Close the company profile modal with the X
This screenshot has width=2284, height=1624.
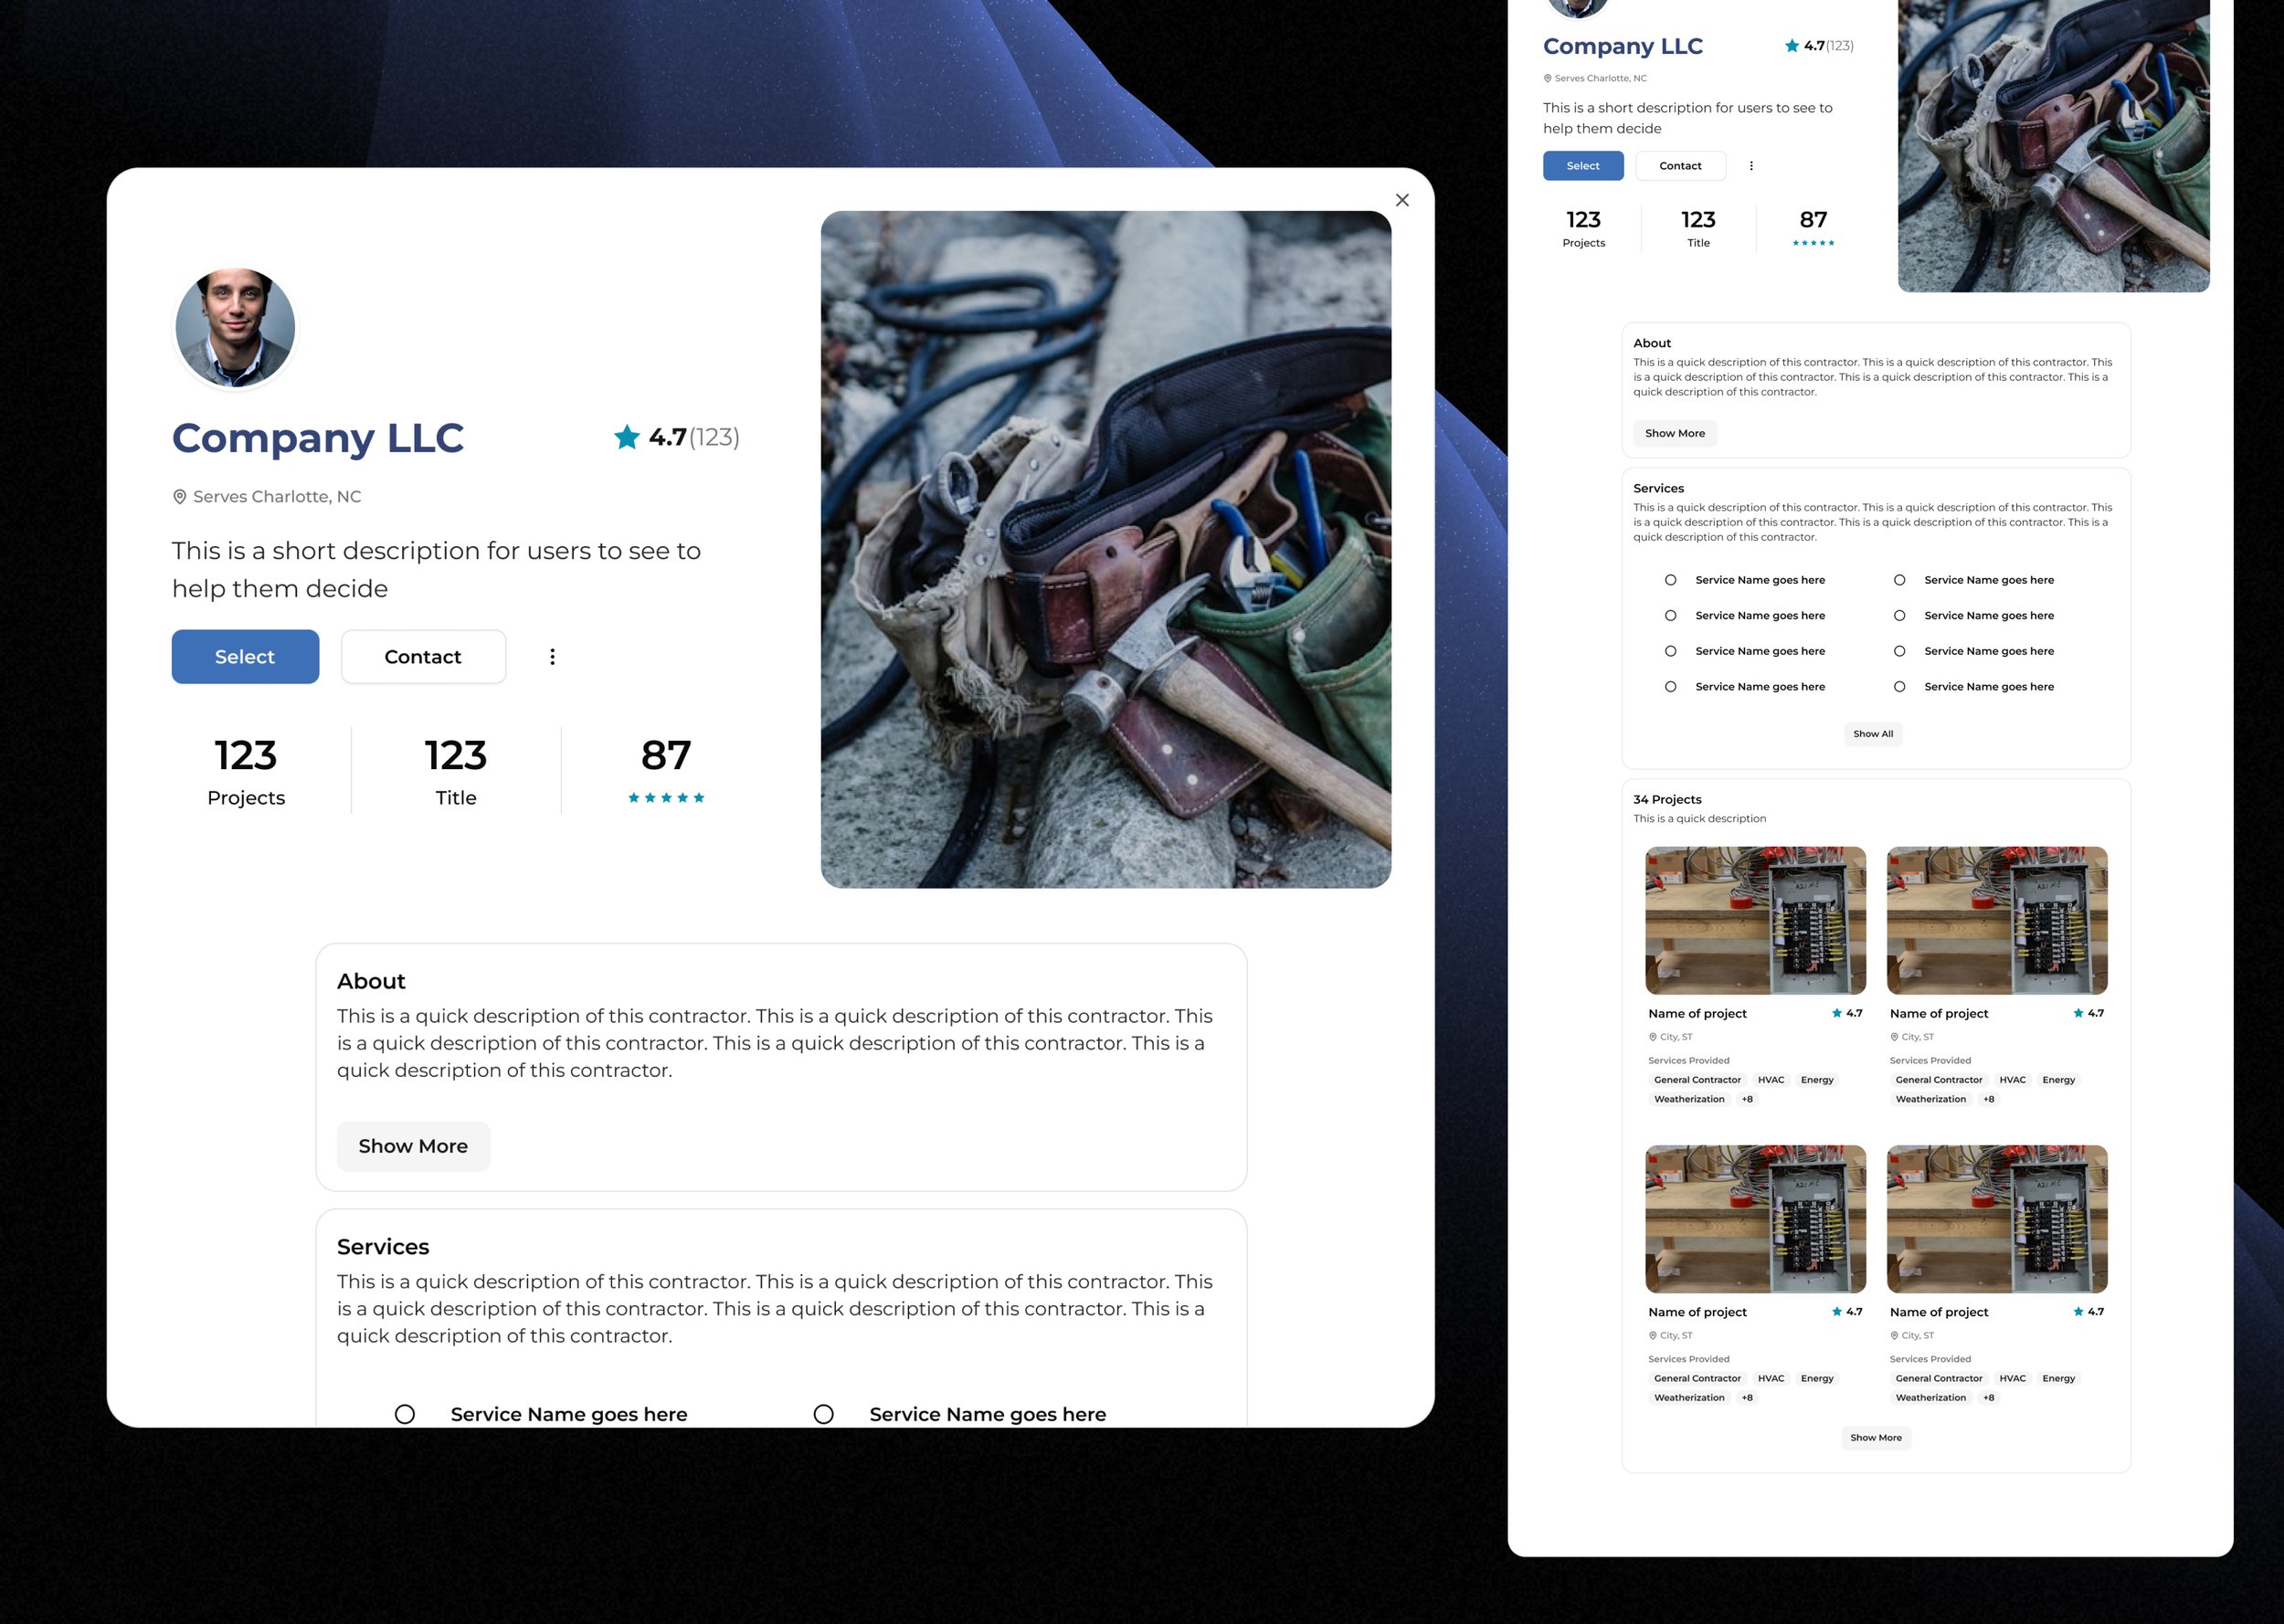point(1402,200)
